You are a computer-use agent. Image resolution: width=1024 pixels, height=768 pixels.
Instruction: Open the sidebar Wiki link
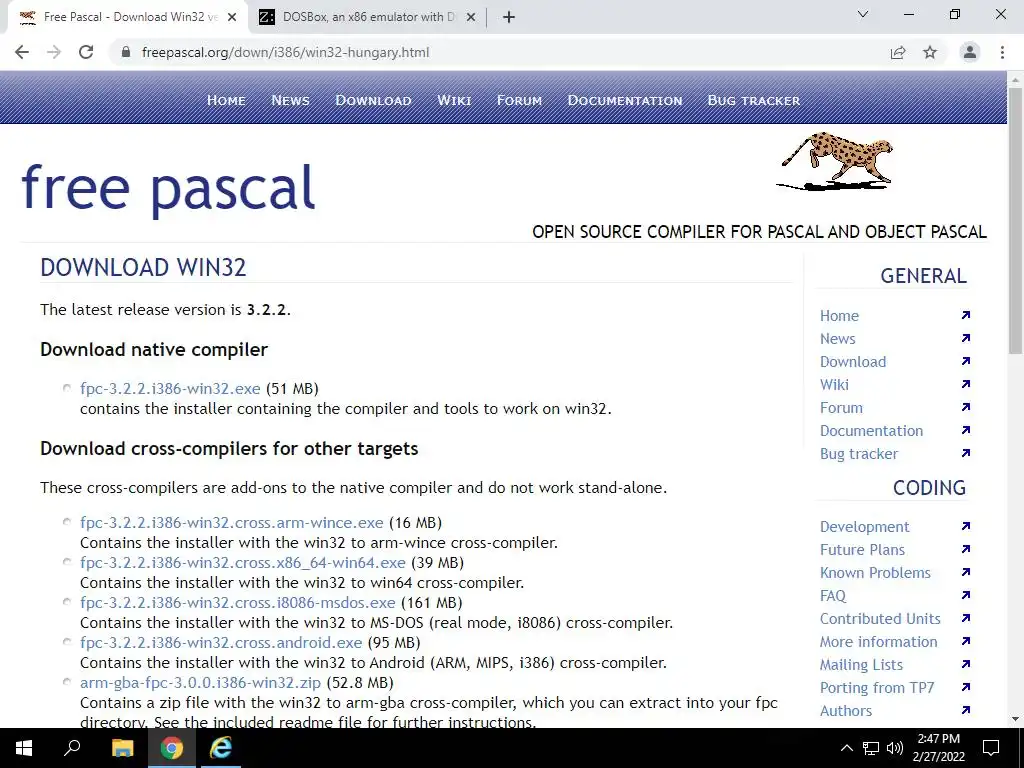[x=834, y=385]
